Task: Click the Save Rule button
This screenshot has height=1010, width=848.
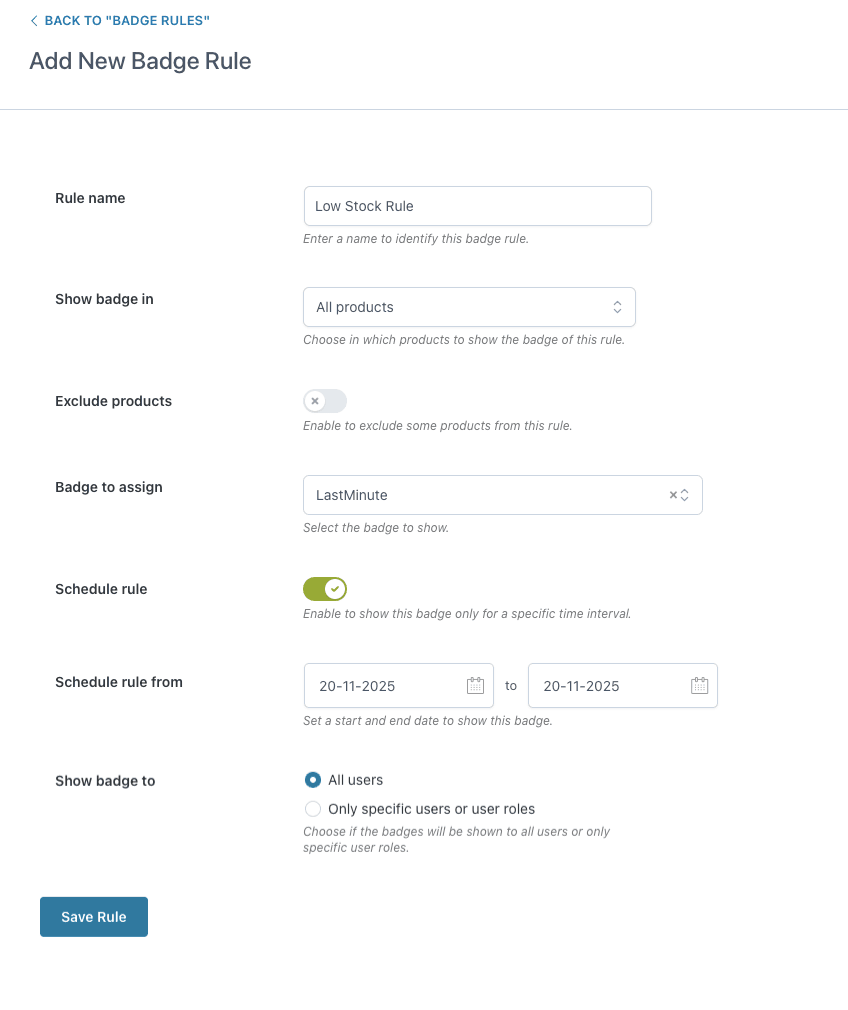Action: (93, 916)
